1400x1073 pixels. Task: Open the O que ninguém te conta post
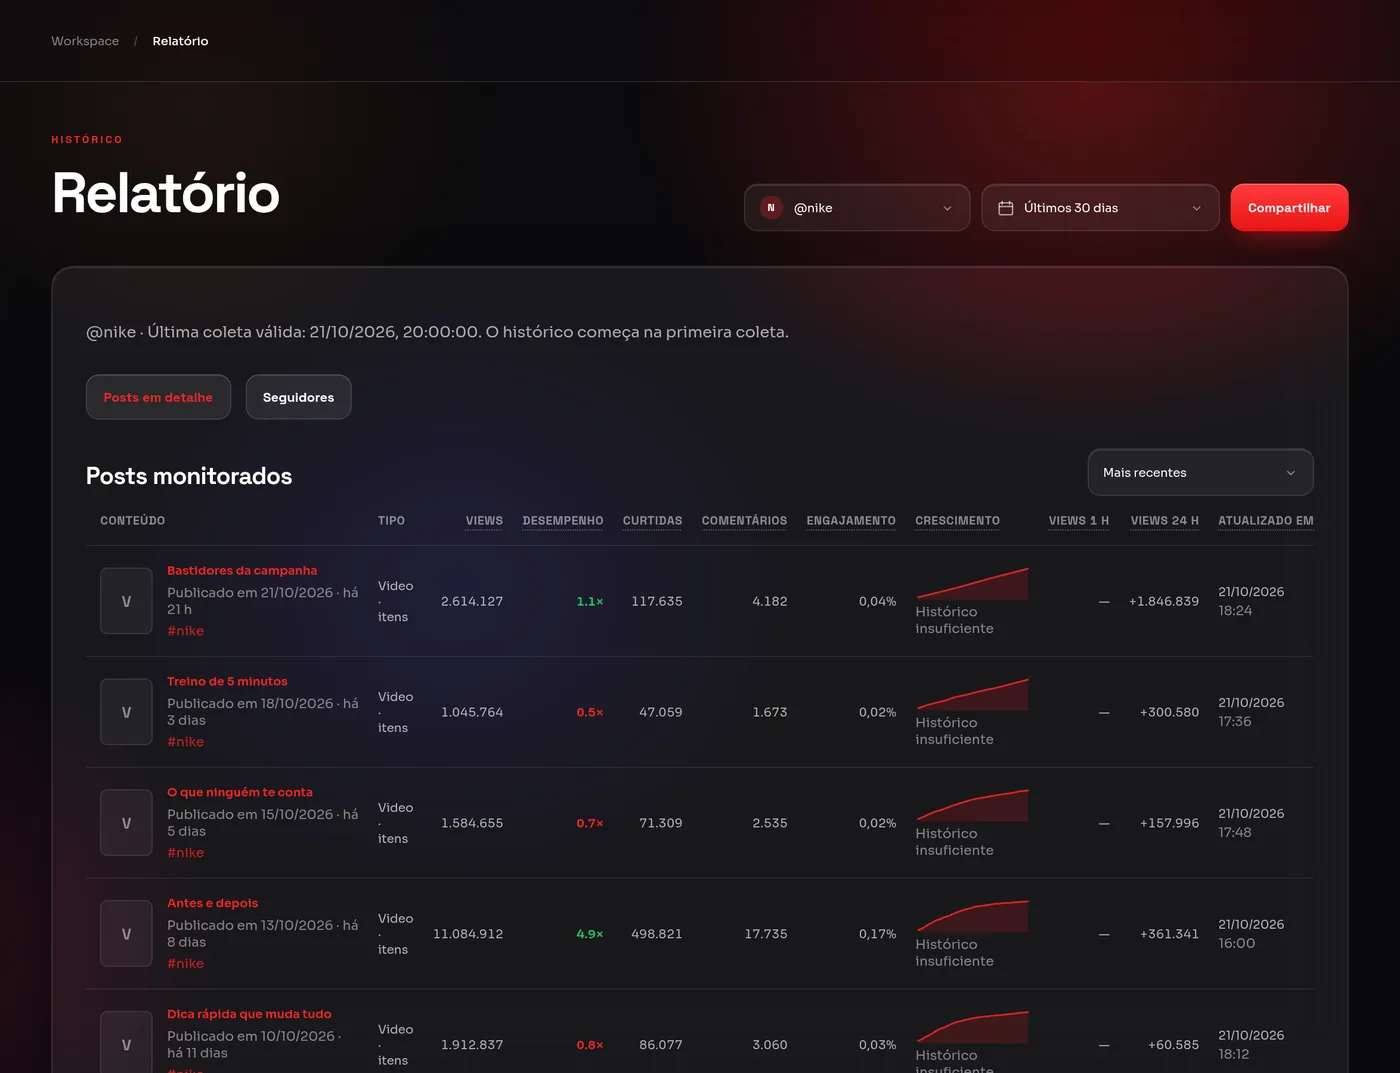click(240, 792)
